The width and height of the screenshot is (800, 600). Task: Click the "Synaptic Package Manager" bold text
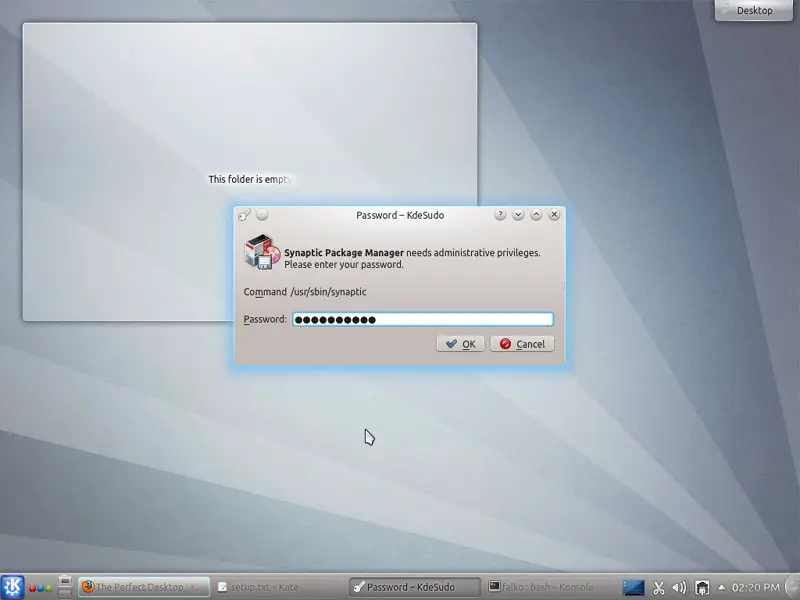point(344,253)
